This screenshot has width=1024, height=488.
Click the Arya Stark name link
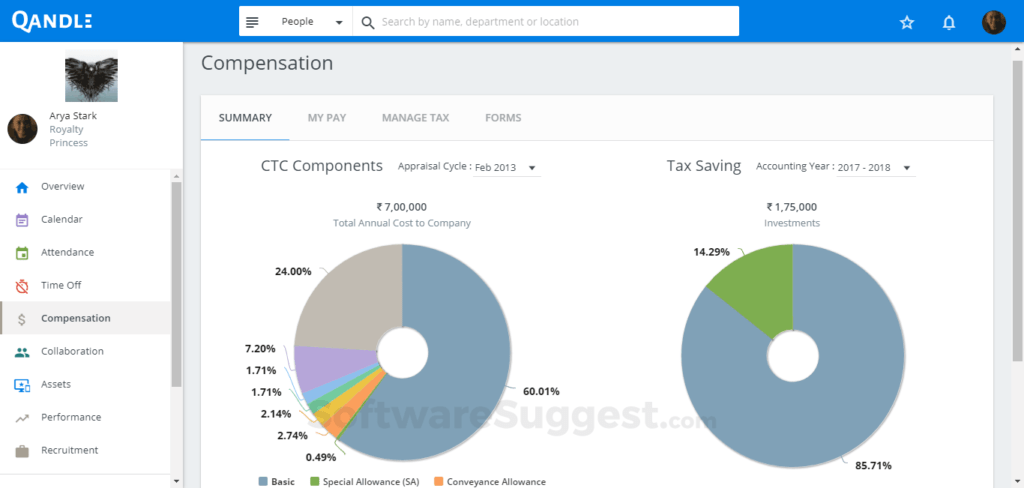pyautogui.click(x=73, y=116)
